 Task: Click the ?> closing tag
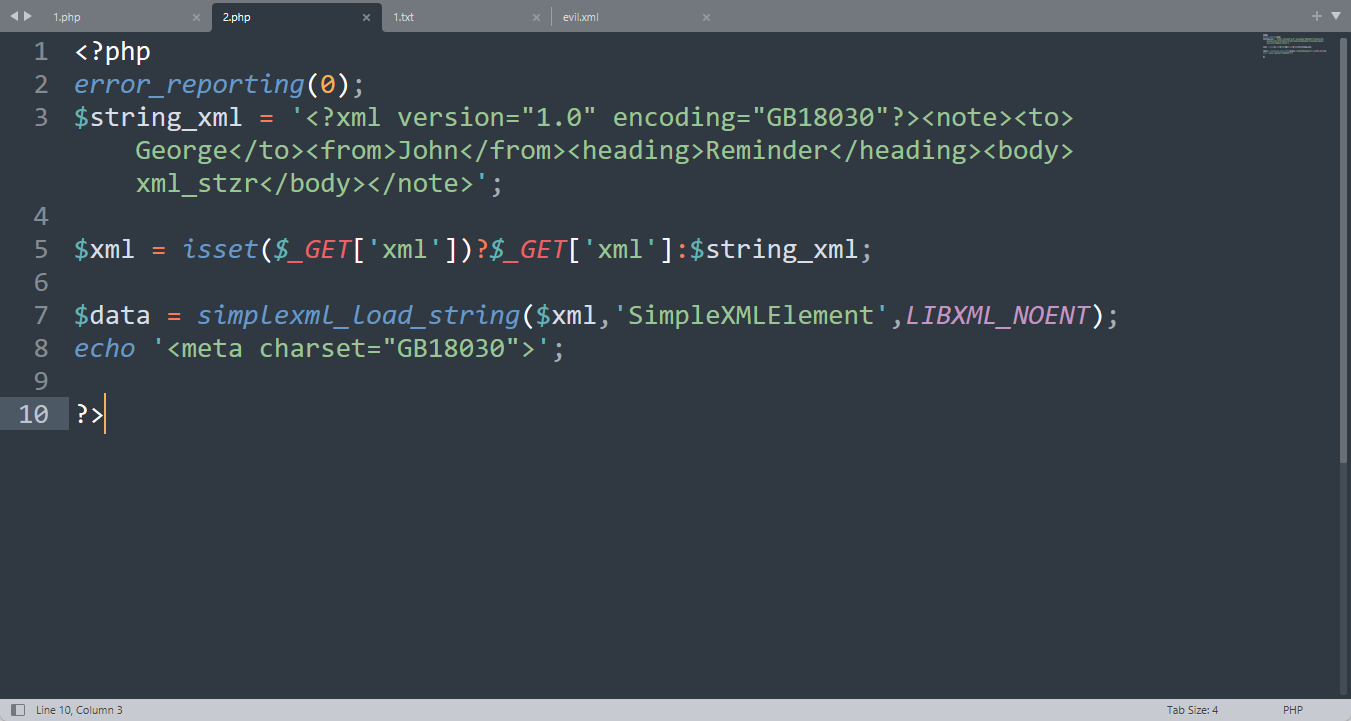click(x=89, y=415)
